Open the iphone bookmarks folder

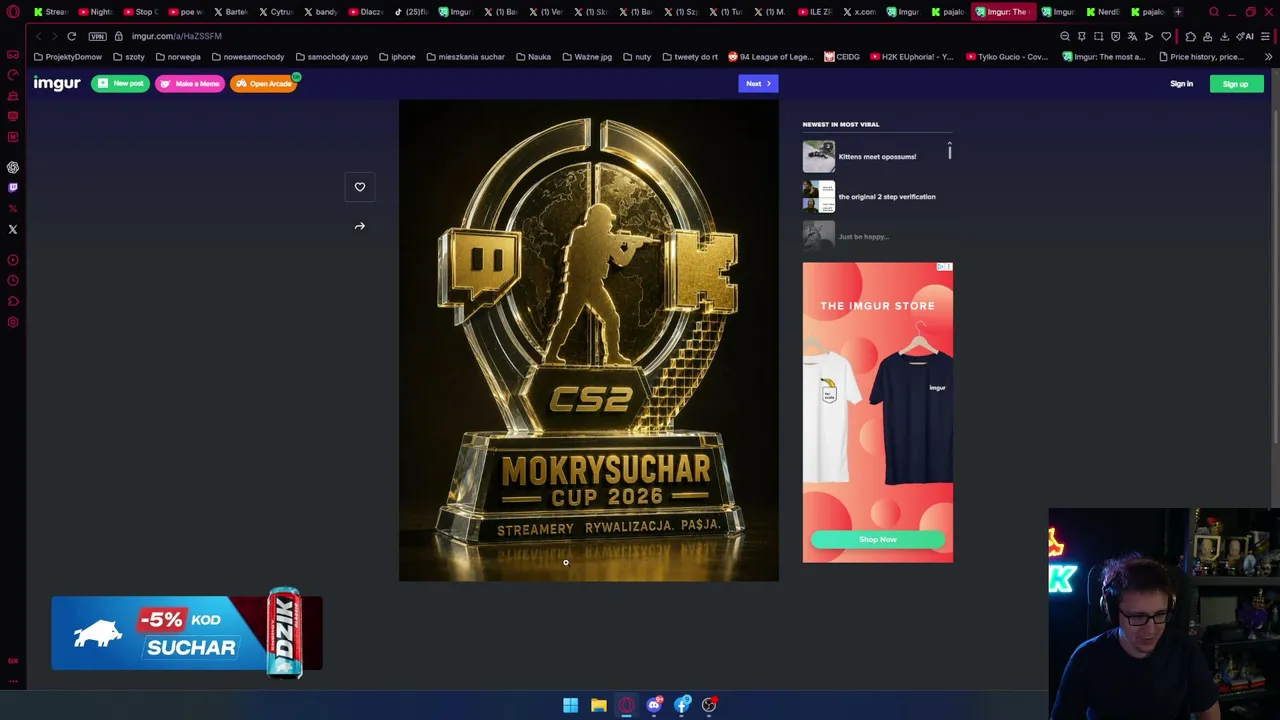(x=397, y=57)
